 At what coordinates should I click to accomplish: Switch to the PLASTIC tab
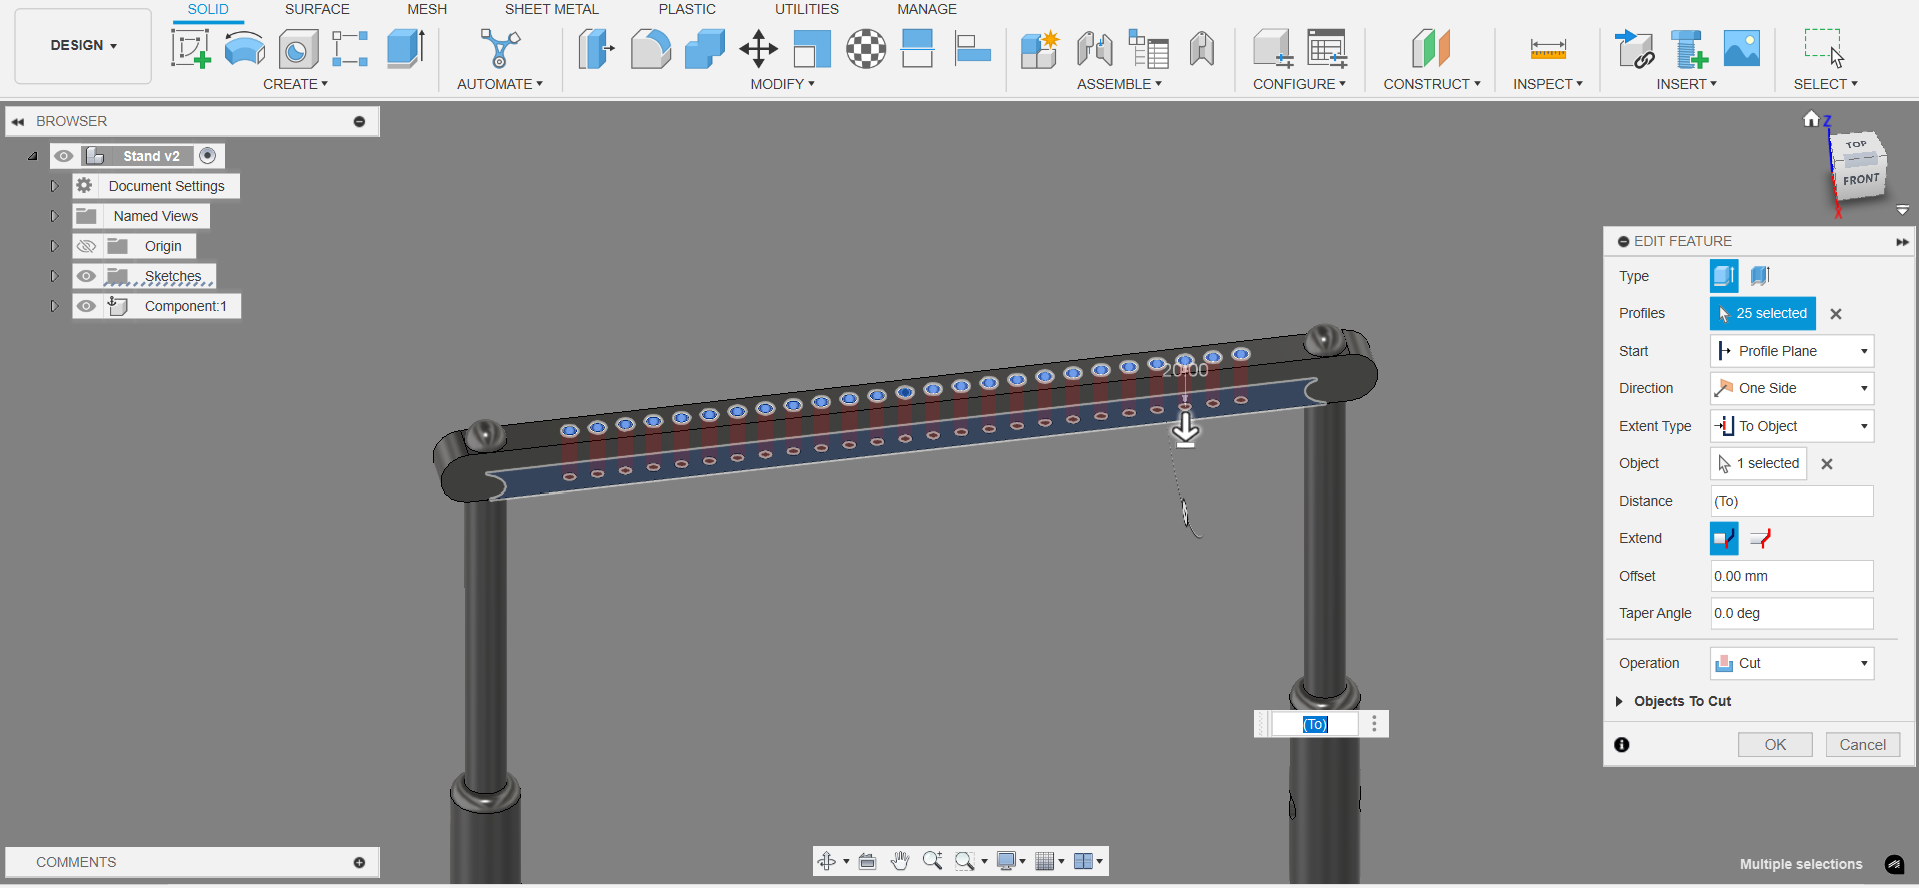point(687,9)
